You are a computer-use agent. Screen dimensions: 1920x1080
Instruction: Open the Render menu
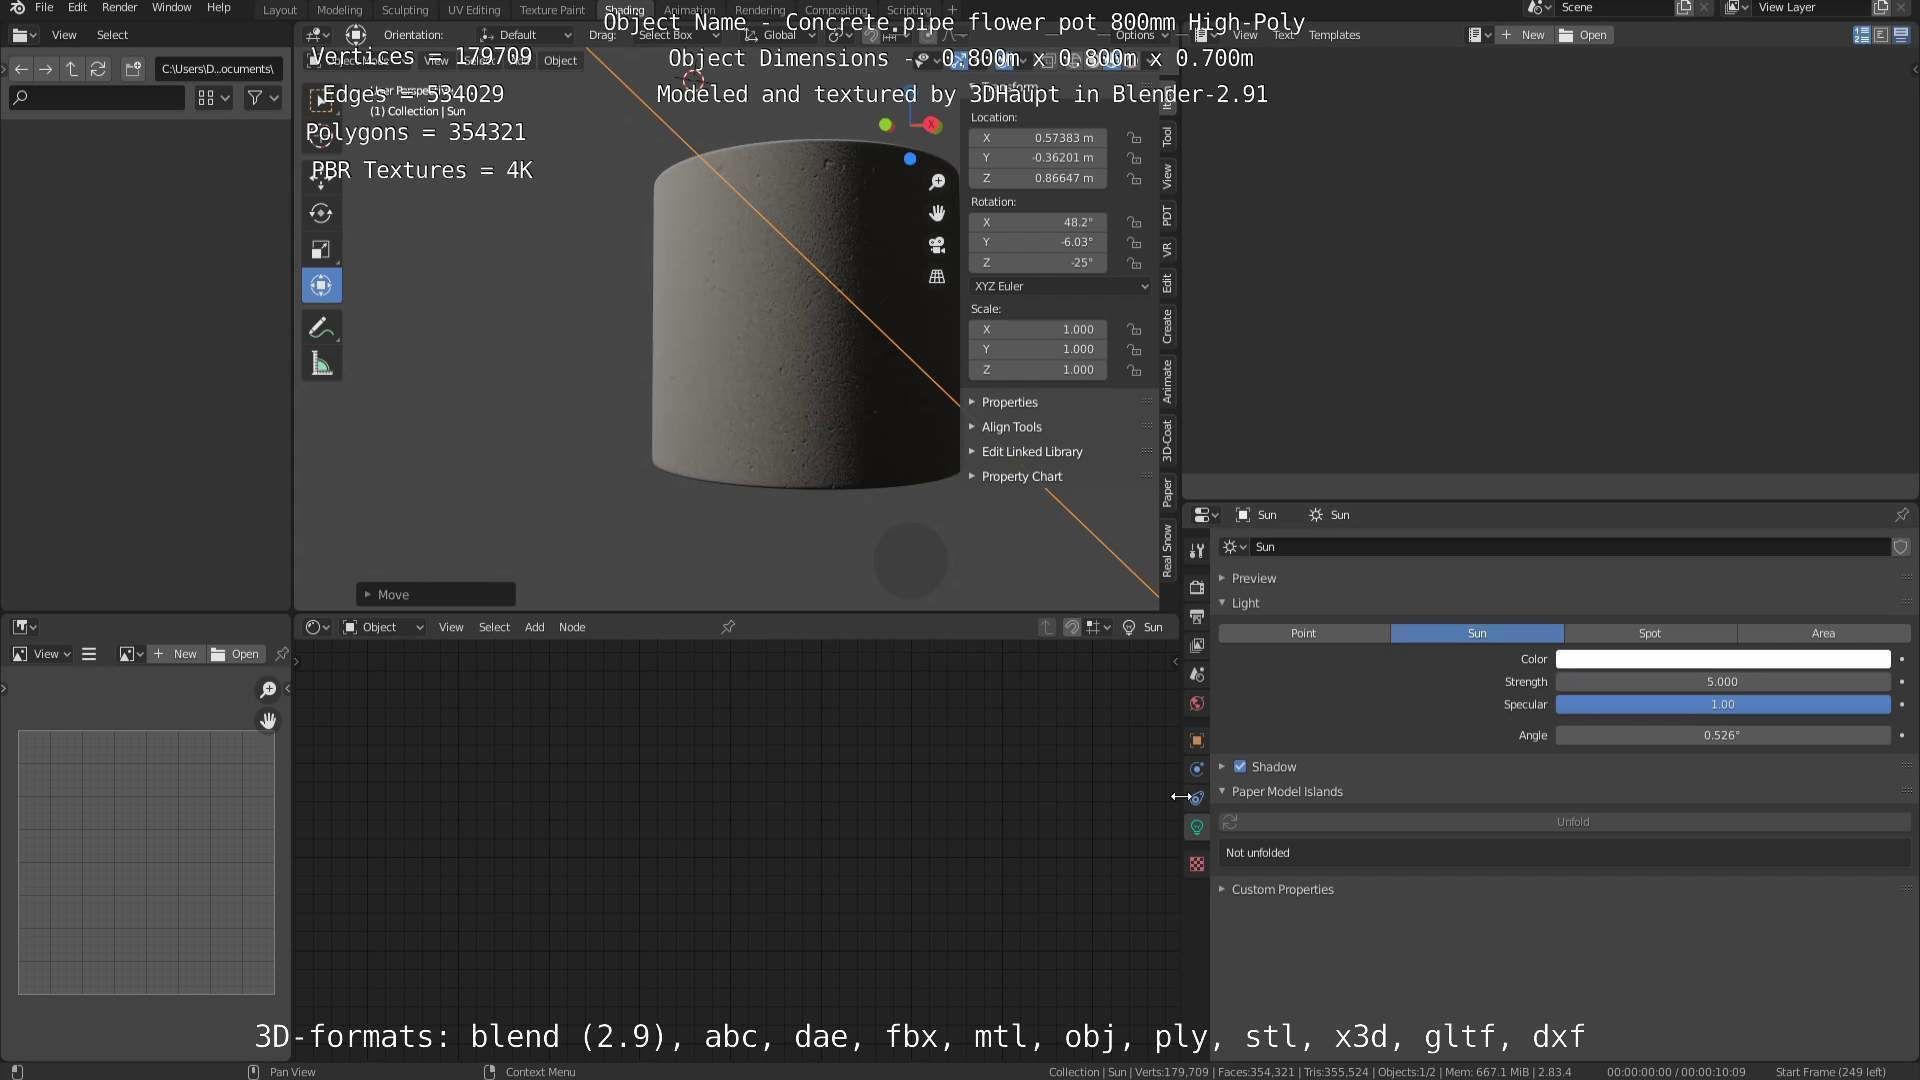119,8
